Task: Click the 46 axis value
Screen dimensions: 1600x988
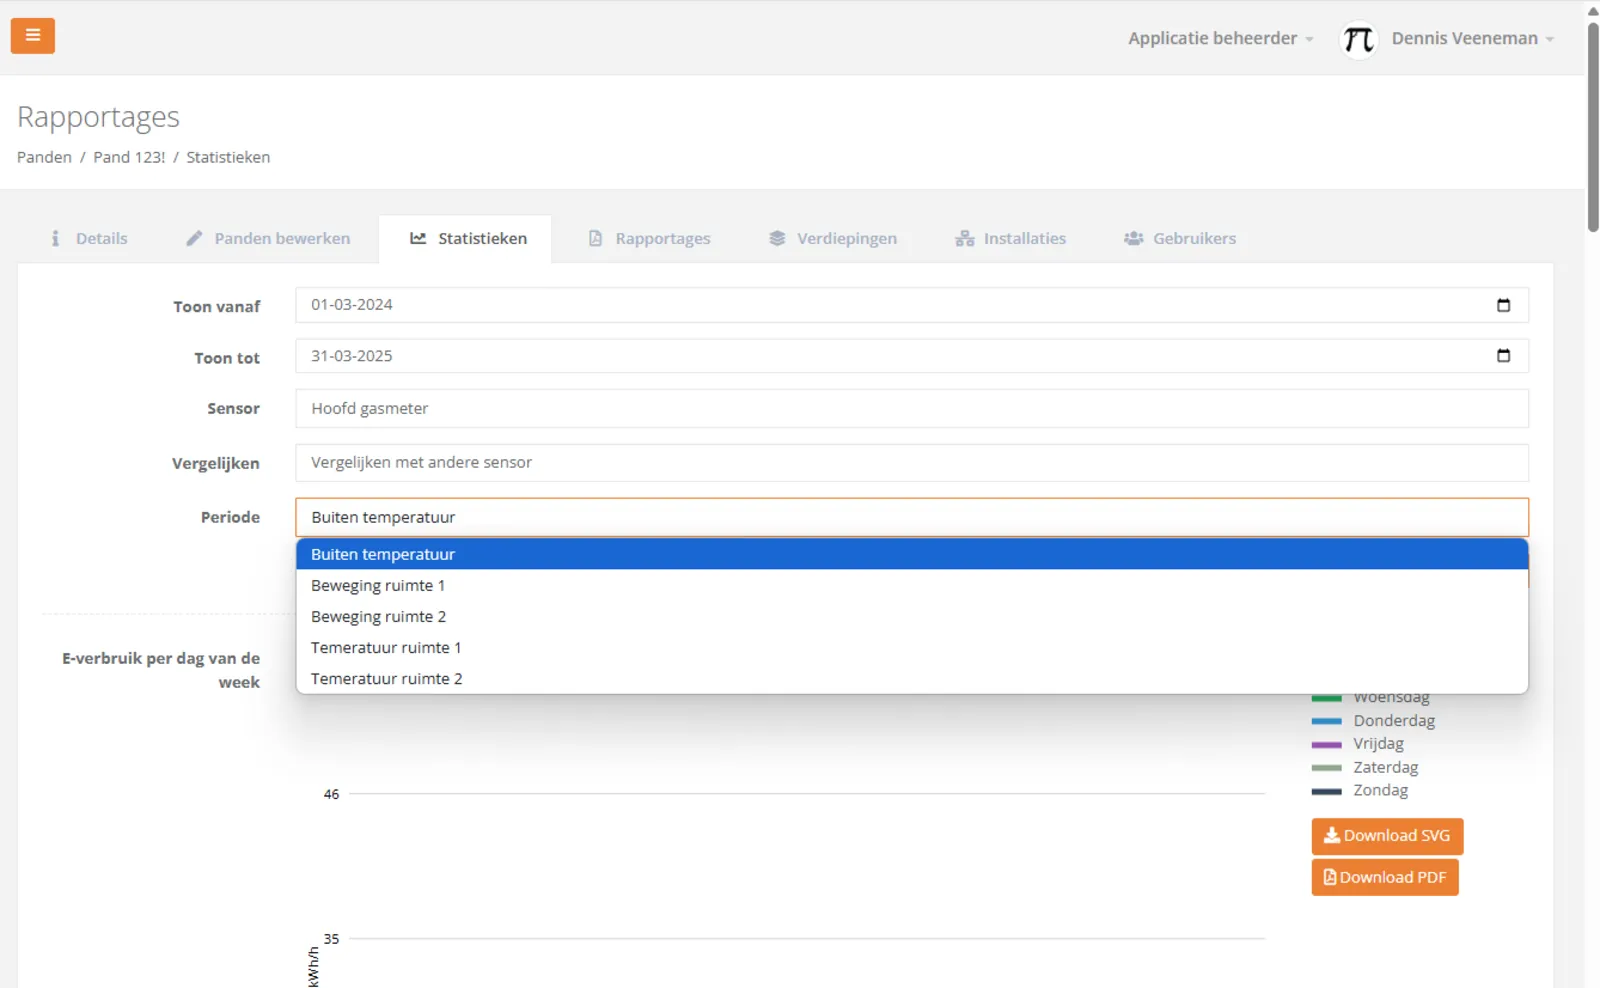Action: (x=331, y=794)
